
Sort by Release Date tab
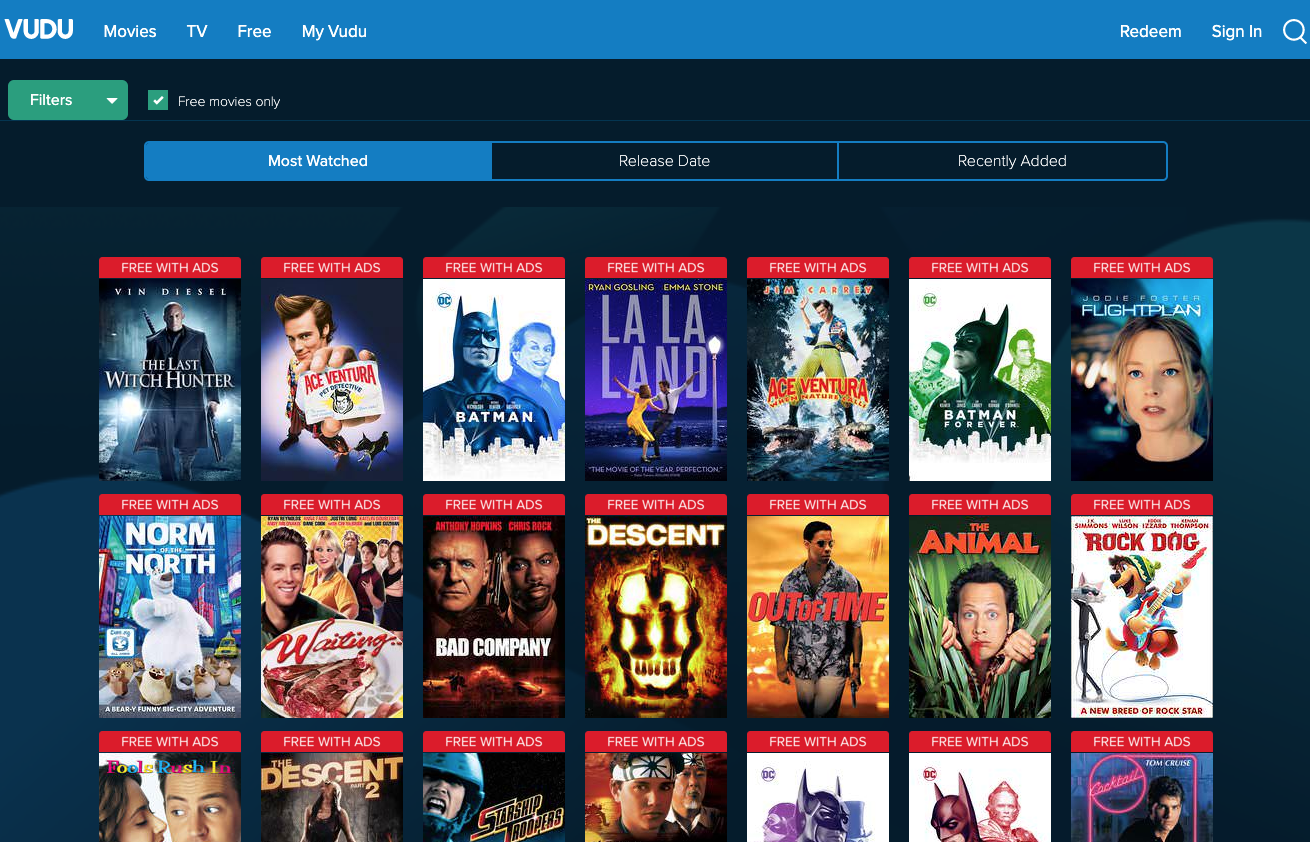tap(664, 161)
